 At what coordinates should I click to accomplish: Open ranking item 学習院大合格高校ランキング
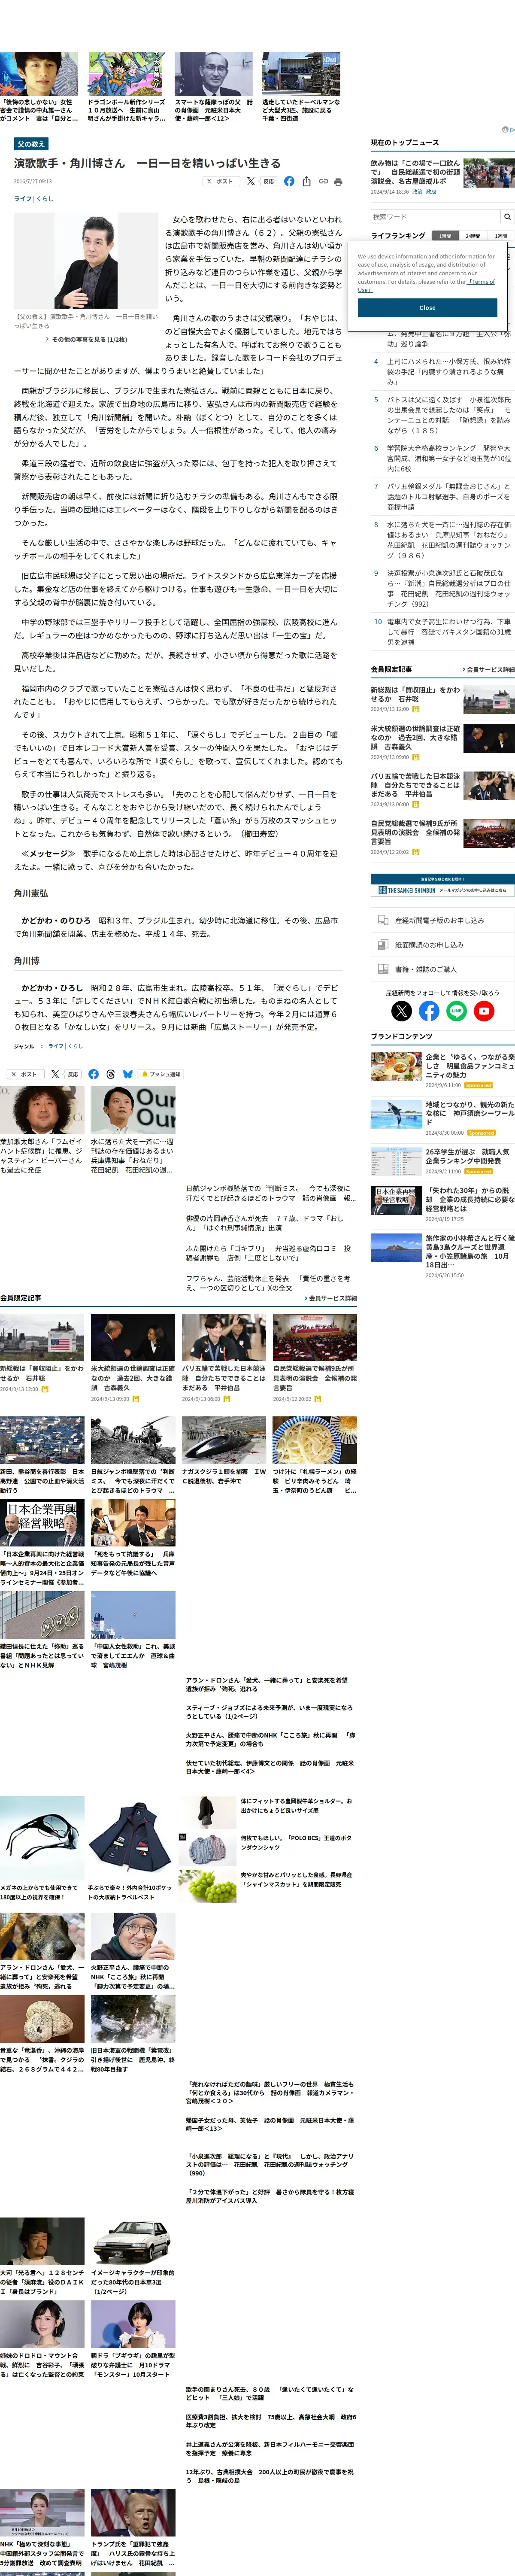(448, 458)
